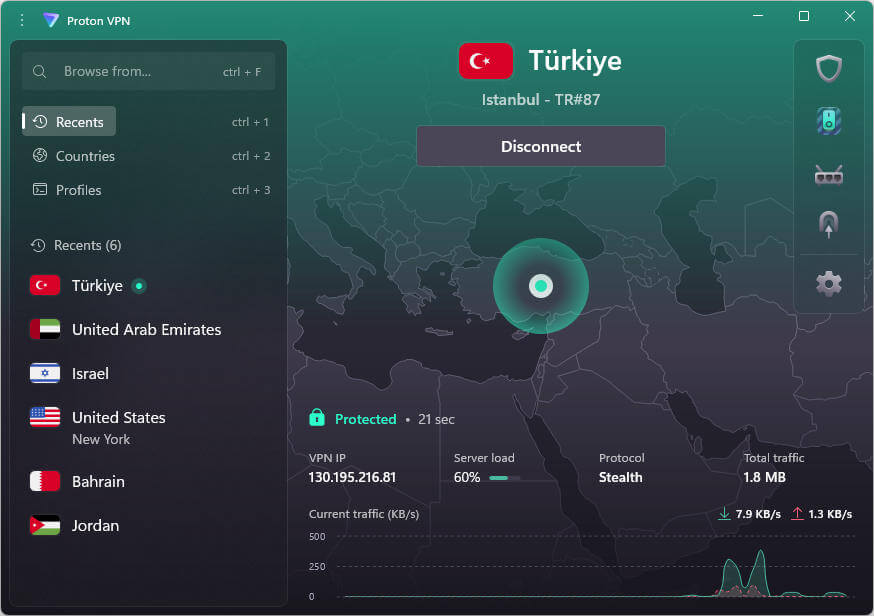Maximize the Proton VPN window
874x616 pixels.
(804, 16)
